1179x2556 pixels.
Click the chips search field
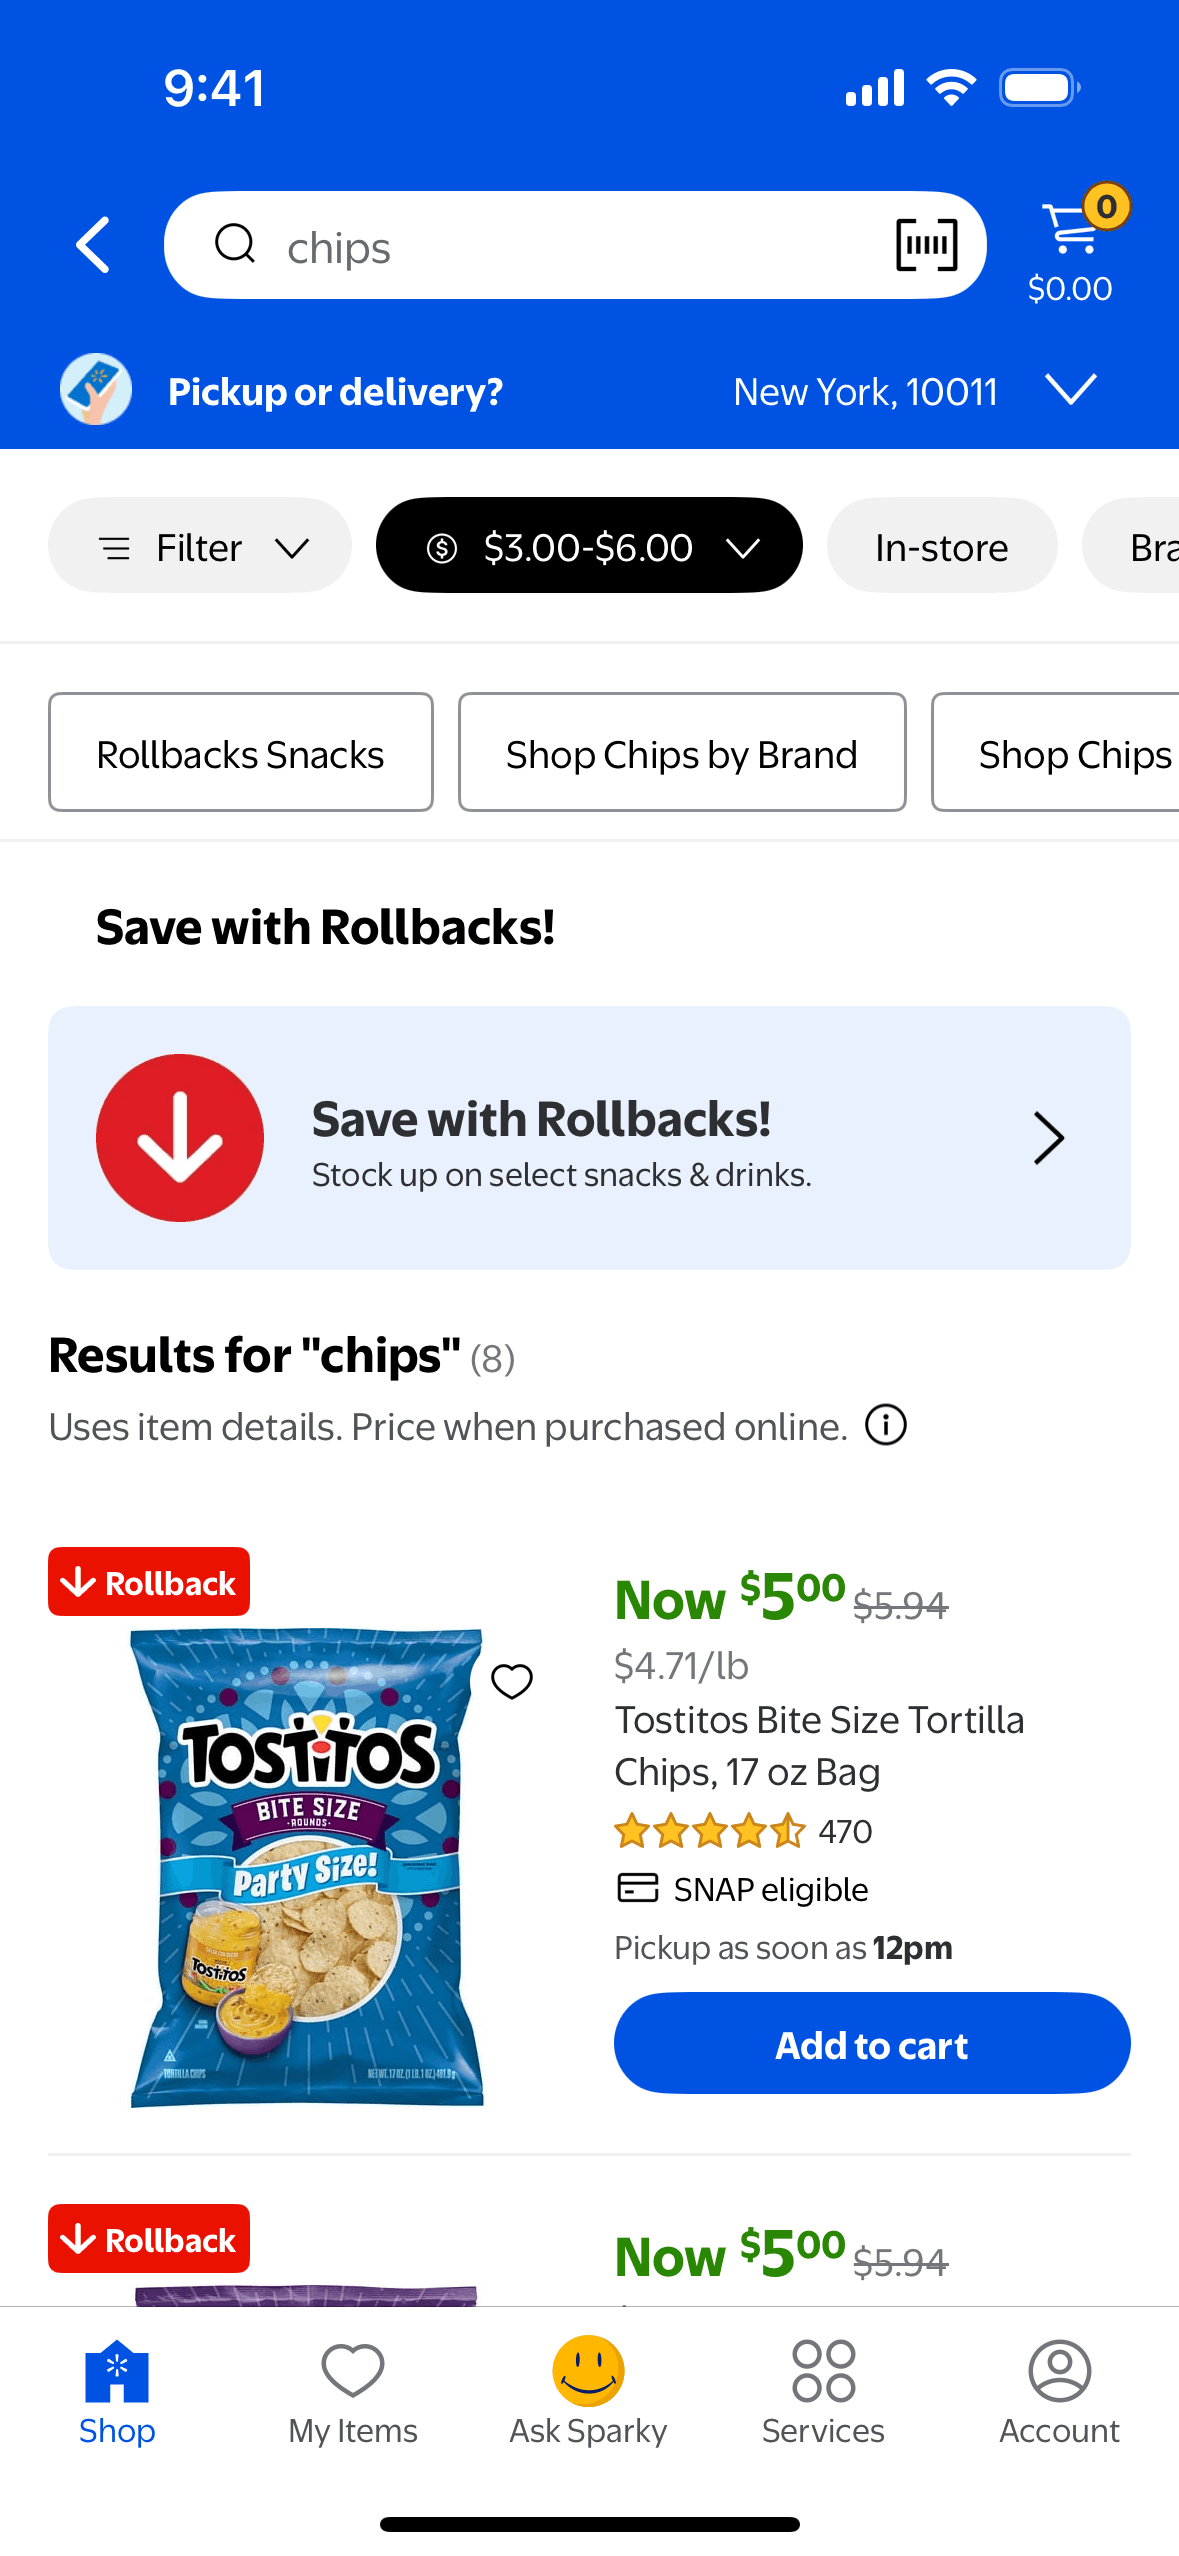coord(560,247)
